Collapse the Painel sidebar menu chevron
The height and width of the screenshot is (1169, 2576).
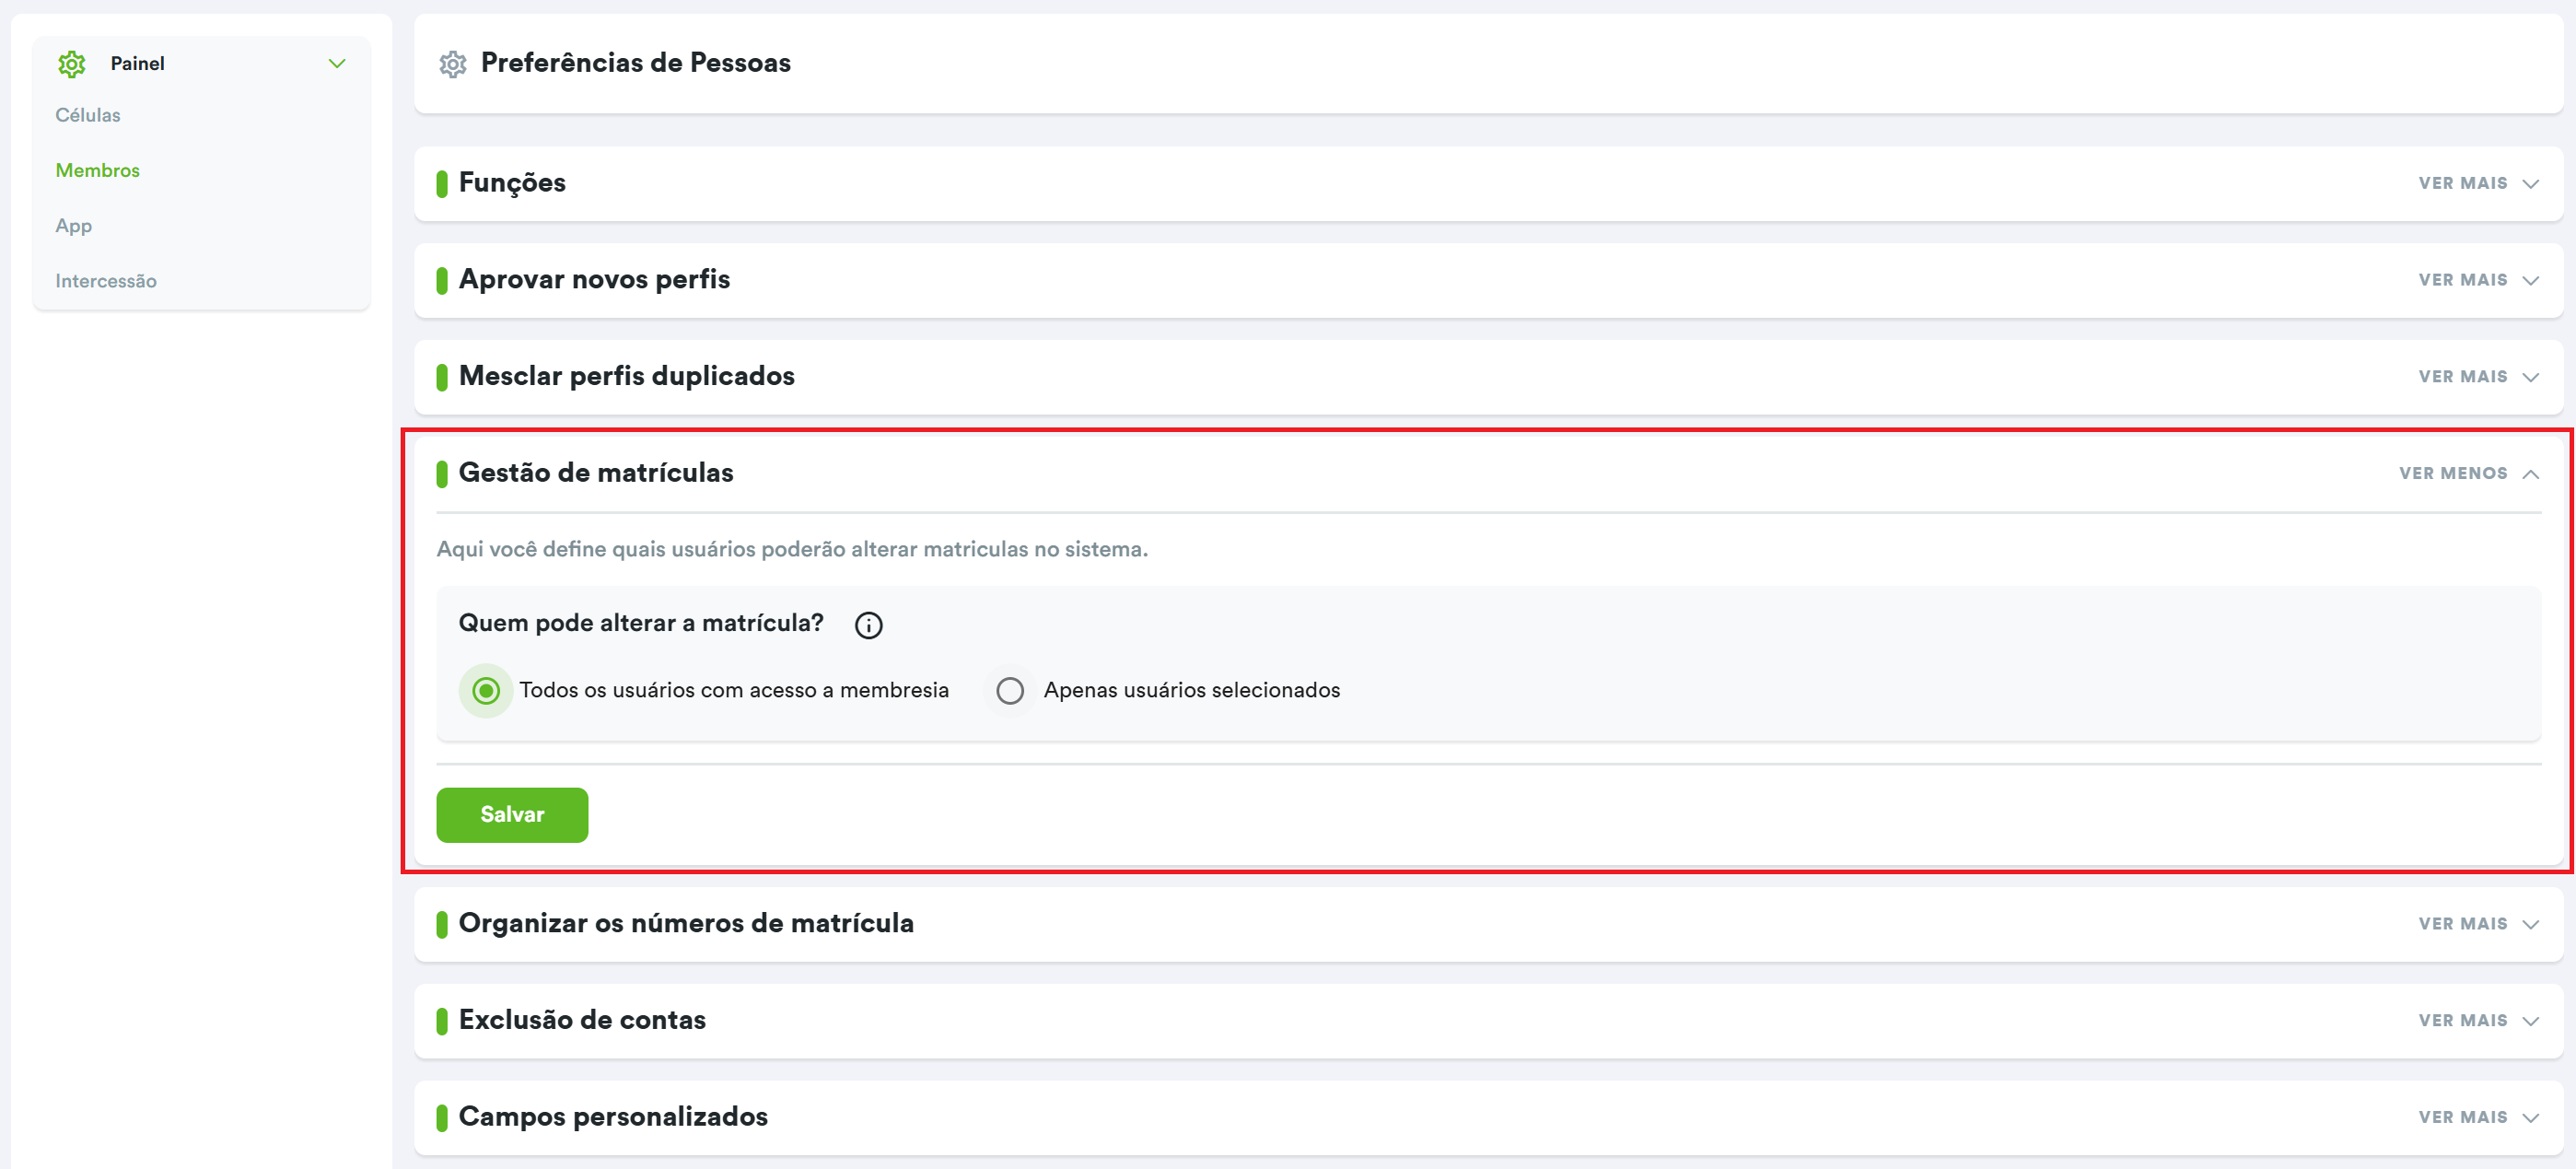tap(337, 64)
